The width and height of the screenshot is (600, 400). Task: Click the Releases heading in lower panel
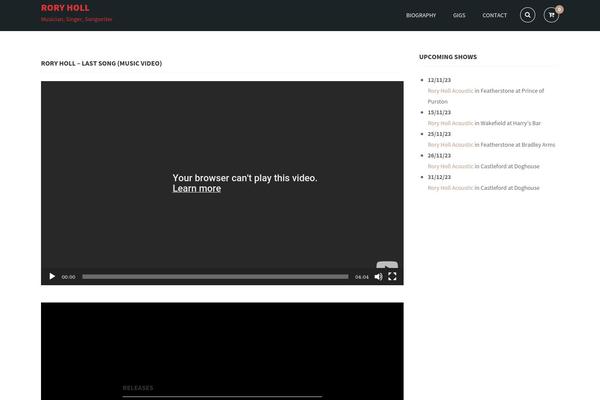point(138,388)
